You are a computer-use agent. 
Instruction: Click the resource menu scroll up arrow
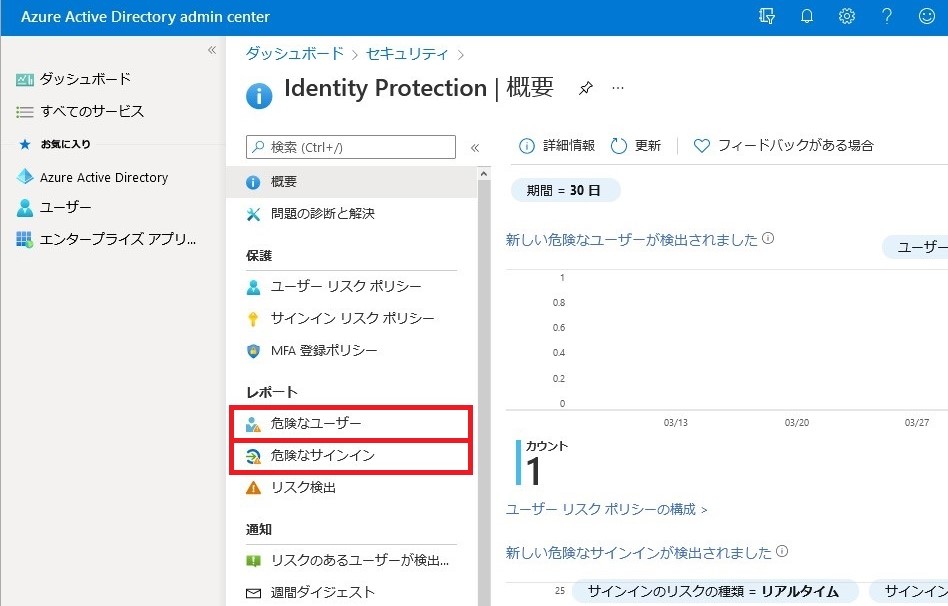(483, 174)
